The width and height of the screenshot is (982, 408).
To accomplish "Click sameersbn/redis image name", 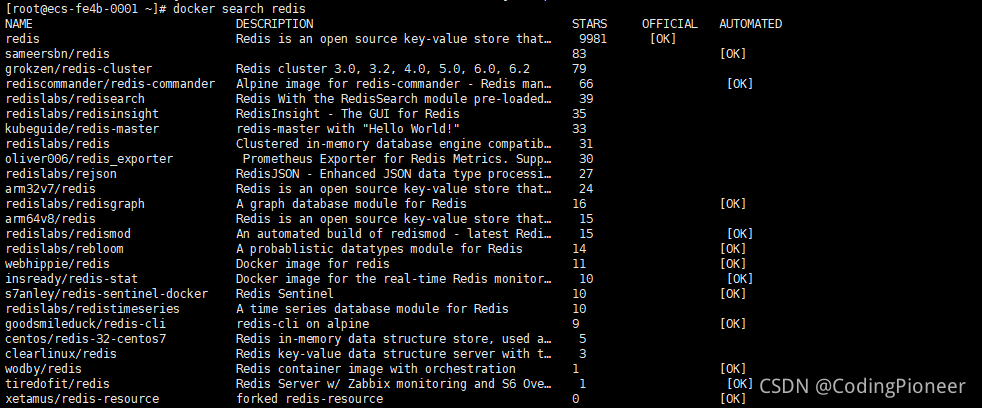I will 57,54.
